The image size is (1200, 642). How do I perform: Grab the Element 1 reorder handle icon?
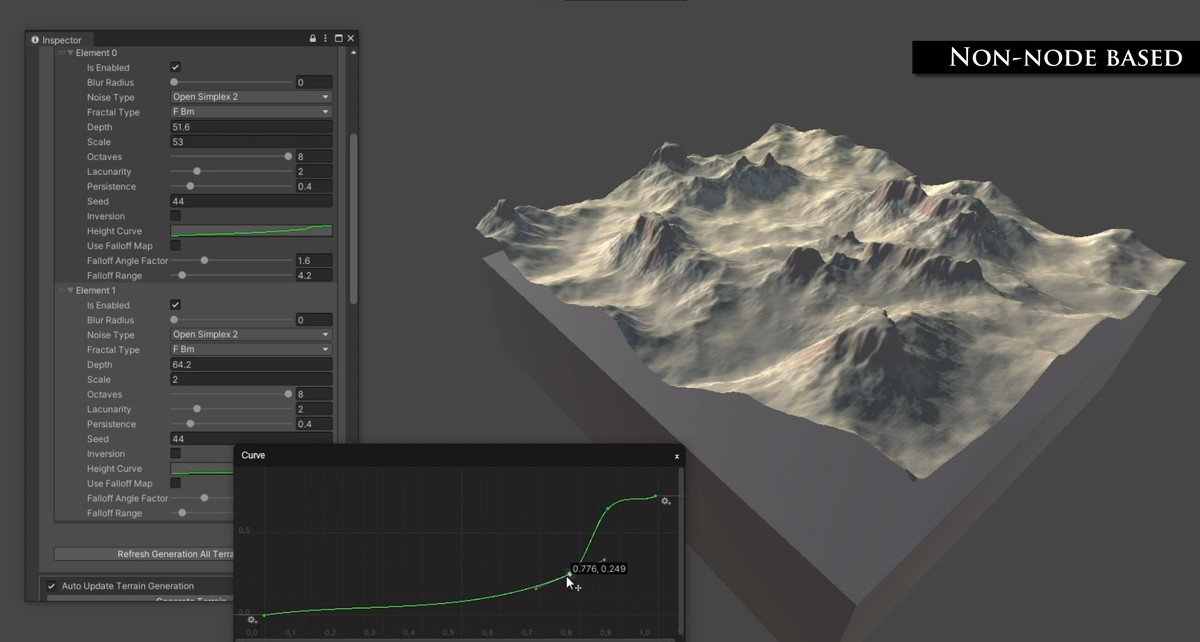click(x=61, y=291)
